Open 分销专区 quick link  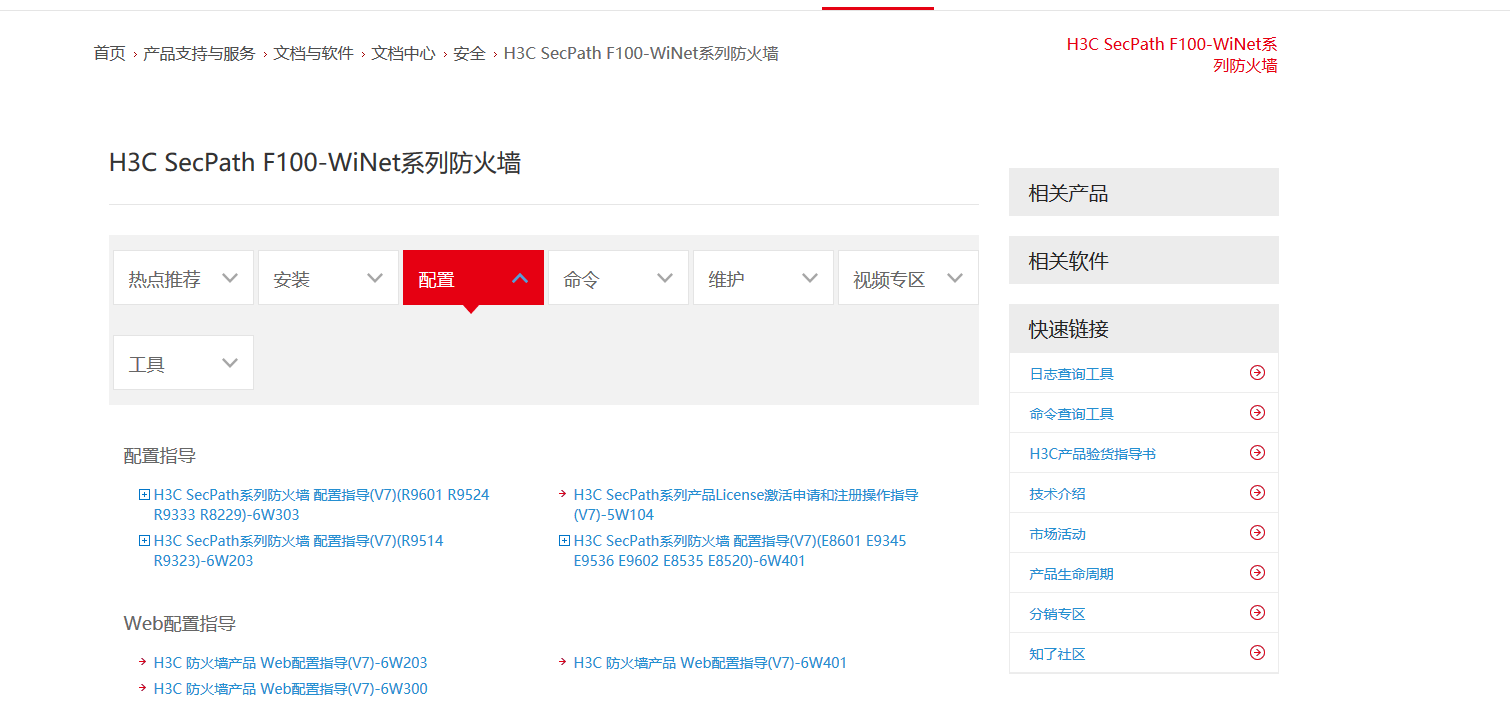click(x=1057, y=614)
